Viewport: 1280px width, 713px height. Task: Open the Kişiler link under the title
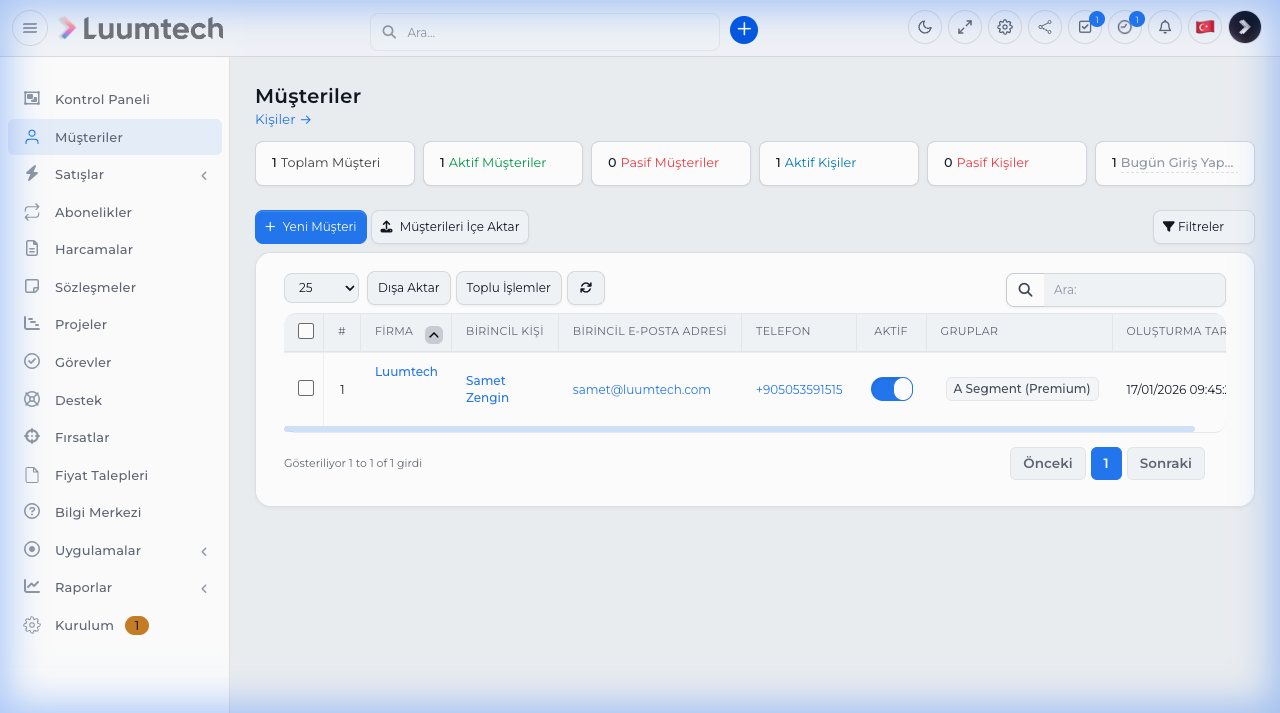tap(283, 120)
